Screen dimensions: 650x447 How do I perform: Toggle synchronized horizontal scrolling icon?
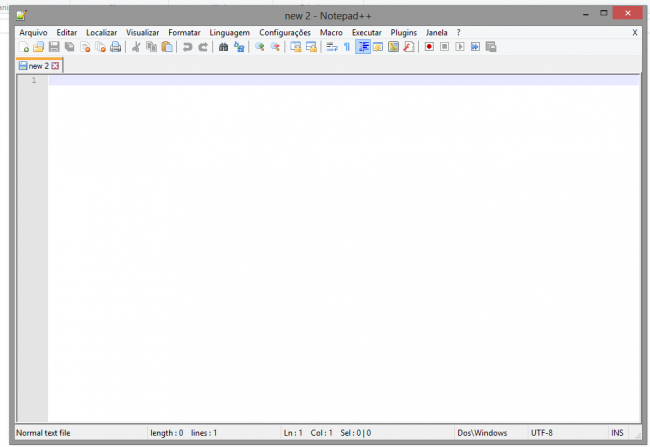click(x=311, y=47)
